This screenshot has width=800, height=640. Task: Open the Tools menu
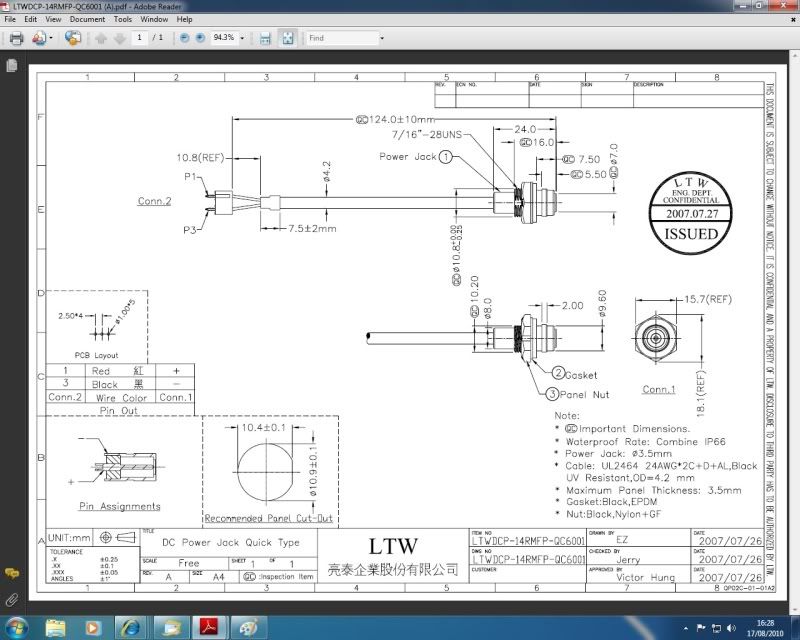point(122,19)
